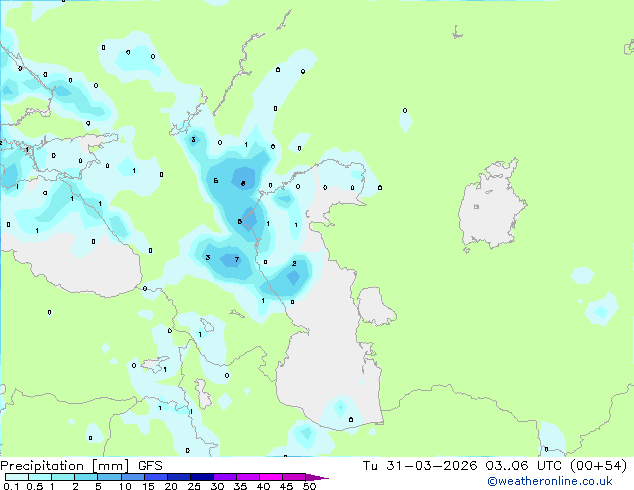
Task: Click the 1–2 mm legend color swatch
Action: 63,477
